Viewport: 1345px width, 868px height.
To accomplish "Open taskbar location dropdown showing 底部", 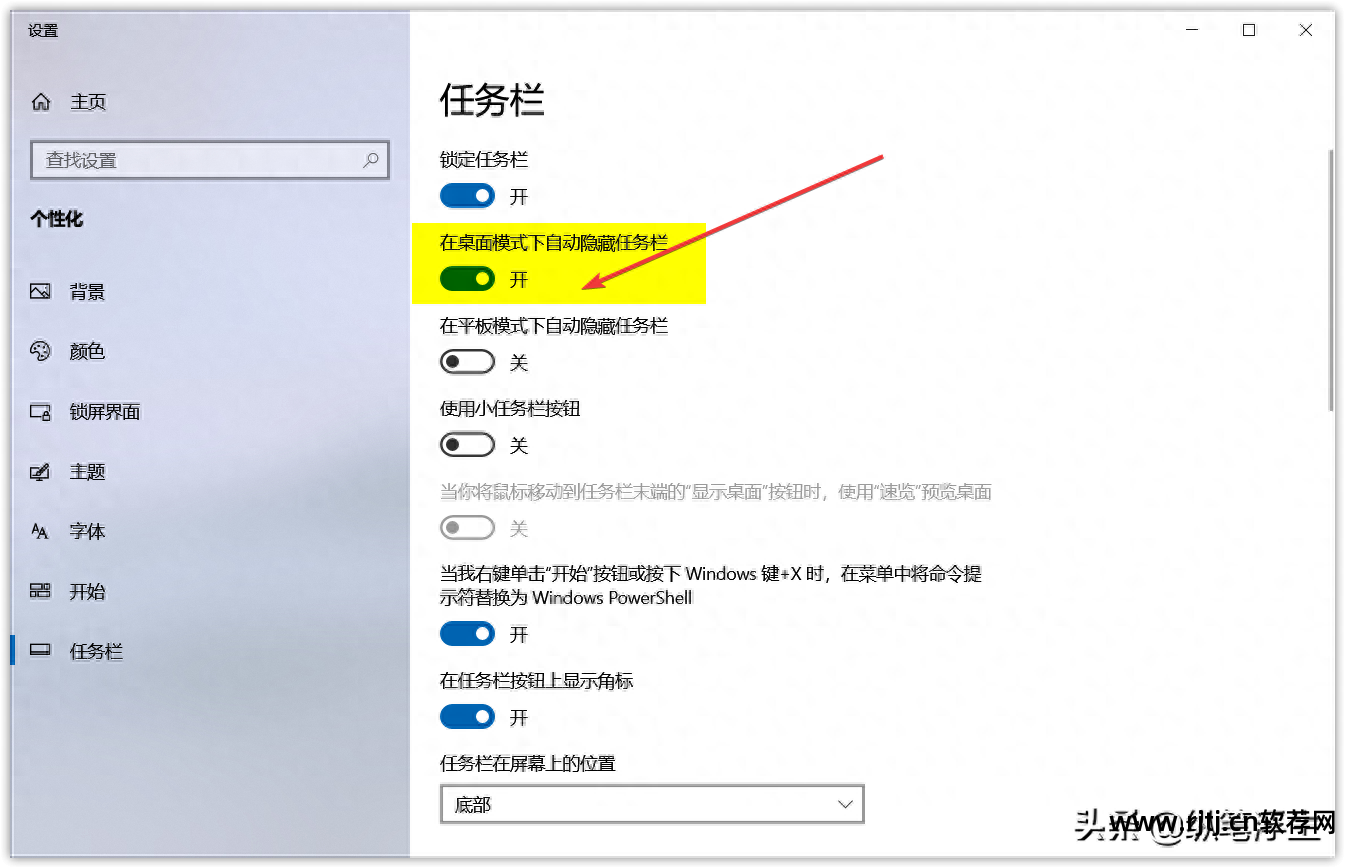I will (x=652, y=804).
